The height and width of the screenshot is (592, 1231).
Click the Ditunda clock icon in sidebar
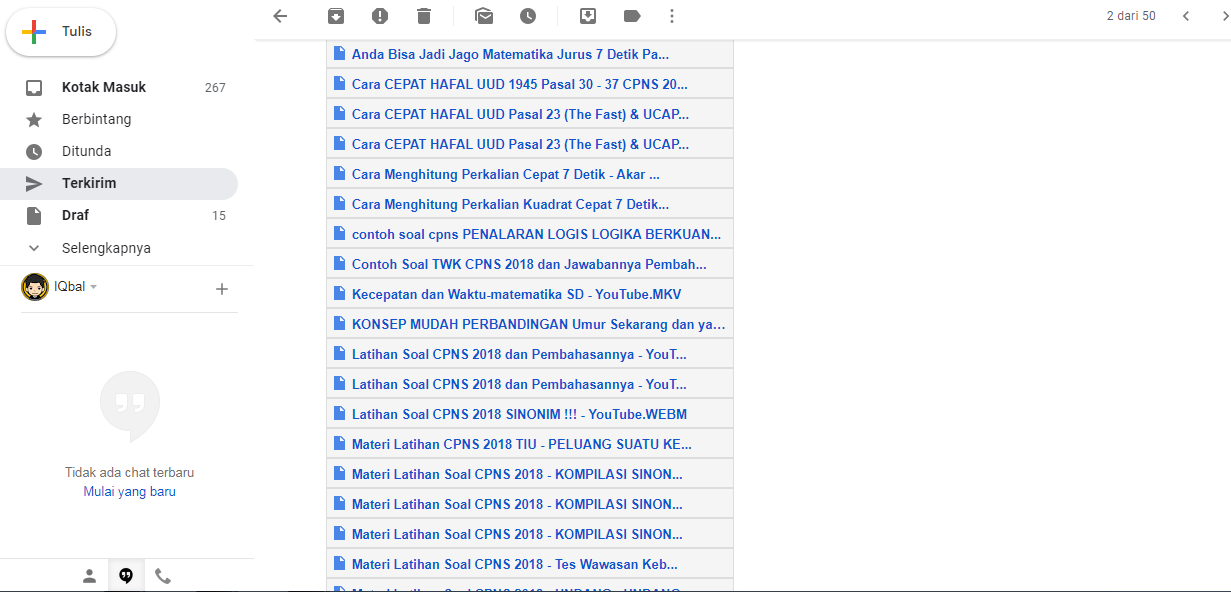[x=34, y=152]
